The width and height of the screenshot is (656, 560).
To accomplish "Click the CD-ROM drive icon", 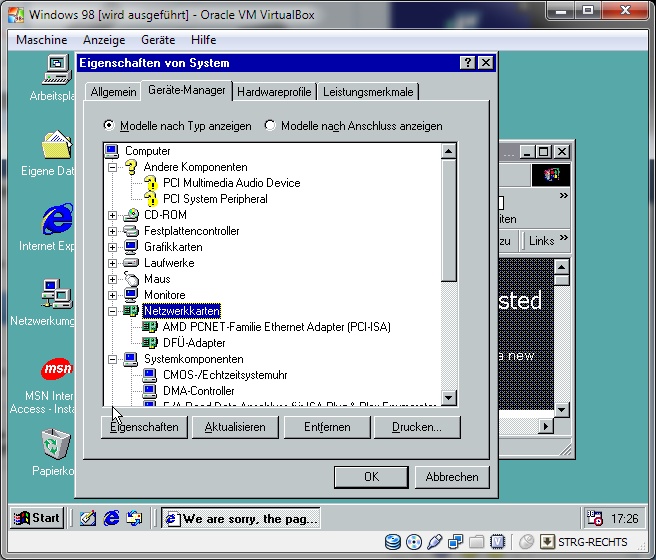I will click(131, 215).
